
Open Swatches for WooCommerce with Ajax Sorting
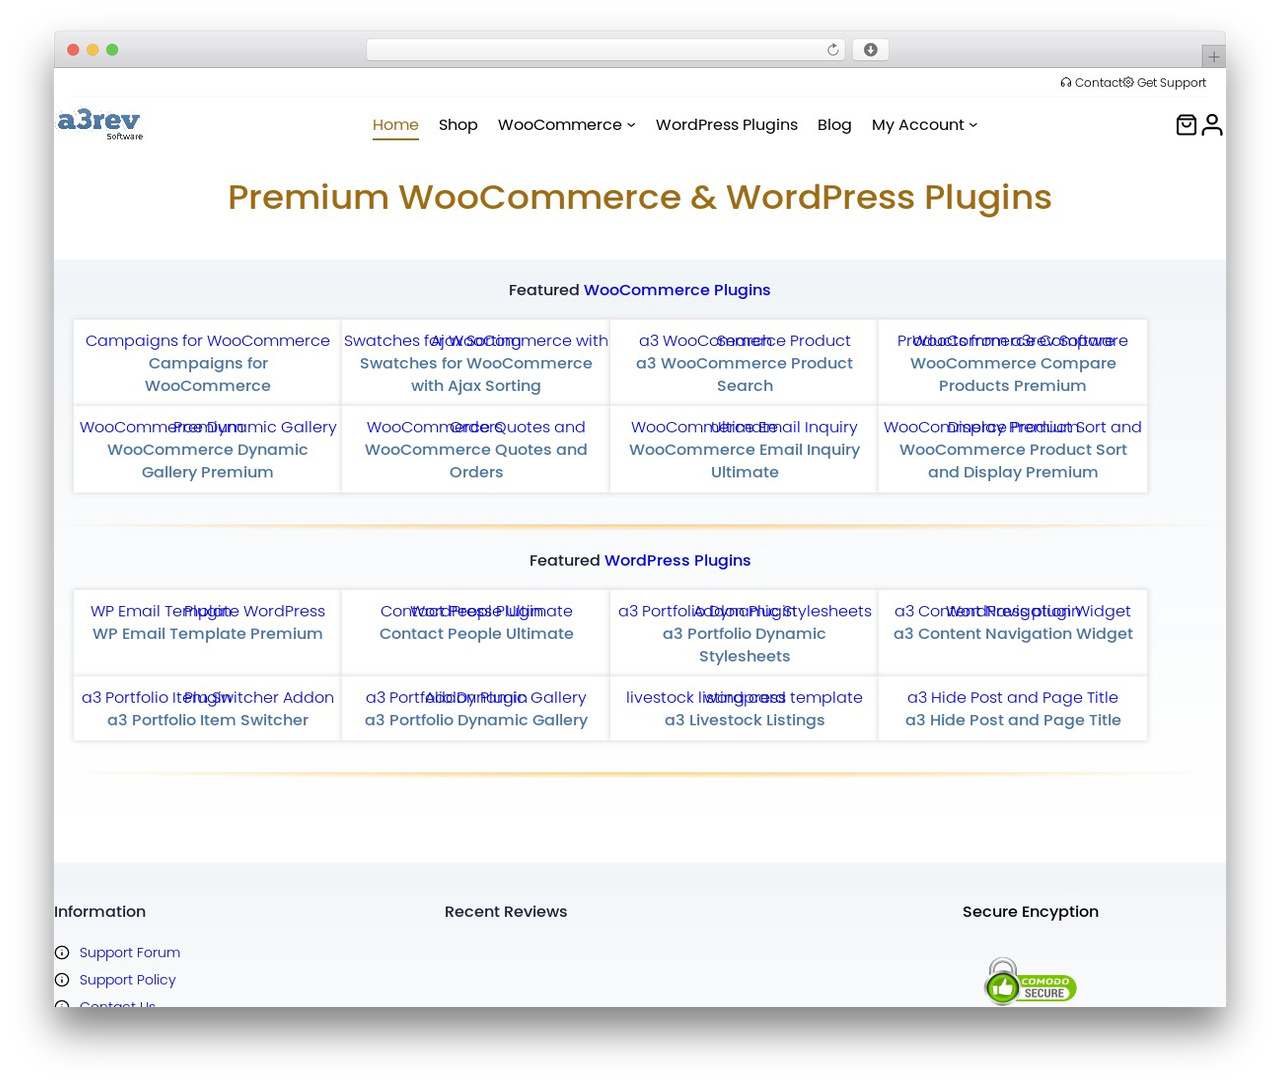pos(476,363)
